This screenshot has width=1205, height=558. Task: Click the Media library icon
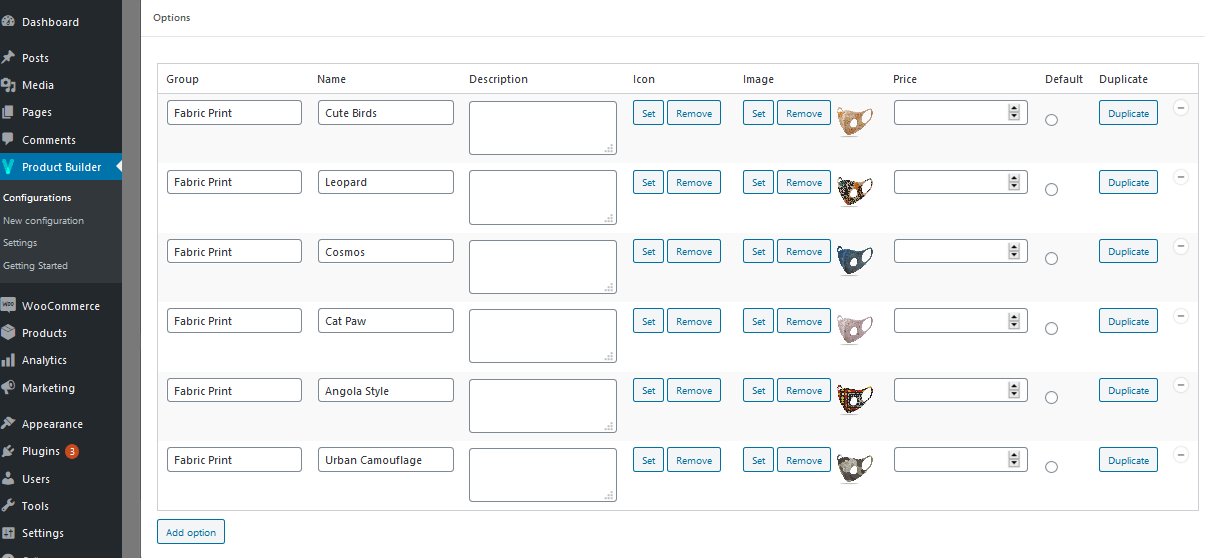(8, 85)
